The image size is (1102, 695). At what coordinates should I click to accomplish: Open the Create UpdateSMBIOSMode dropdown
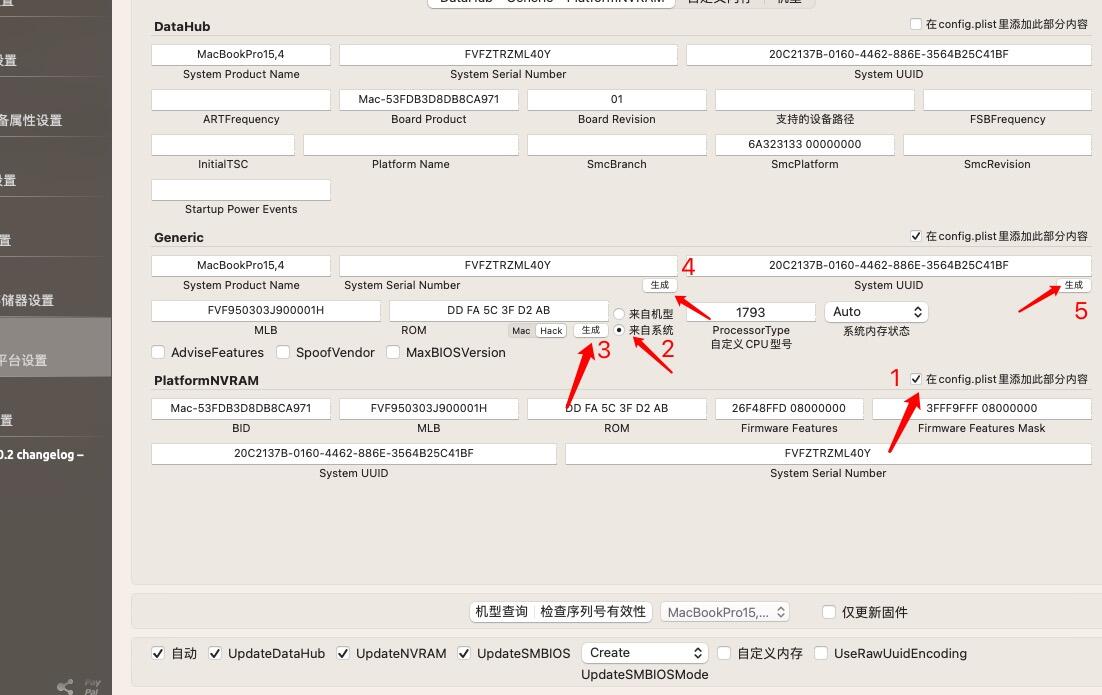click(645, 653)
